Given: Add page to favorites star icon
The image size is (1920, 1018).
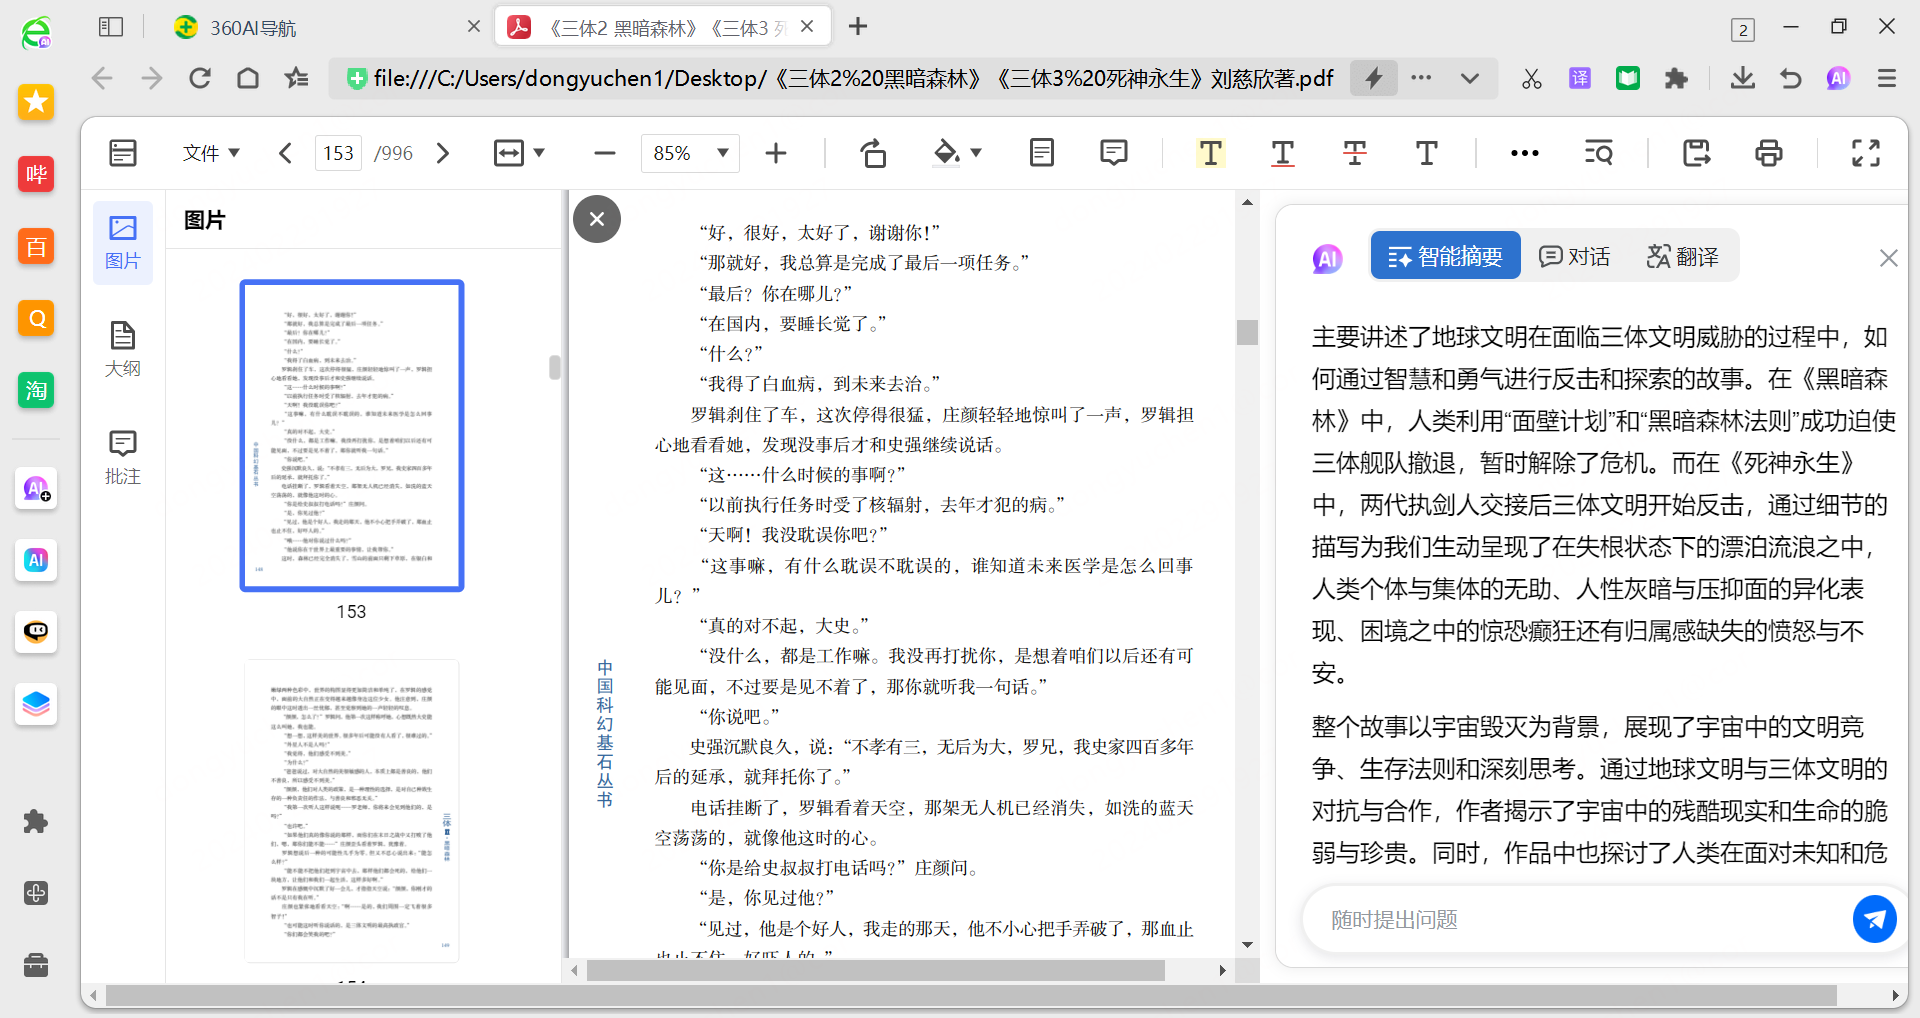Looking at the screenshot, I should click(x=297, y=78).
